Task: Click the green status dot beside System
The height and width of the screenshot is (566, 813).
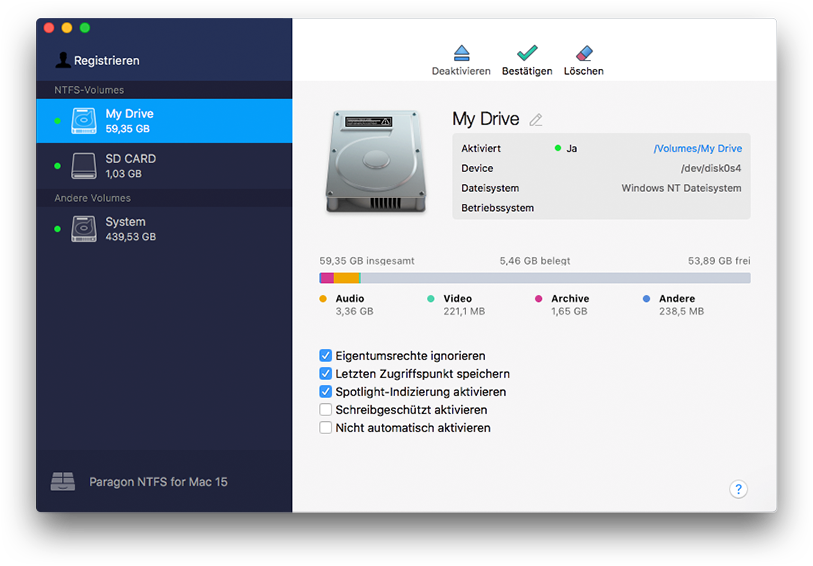Action: 58,229
